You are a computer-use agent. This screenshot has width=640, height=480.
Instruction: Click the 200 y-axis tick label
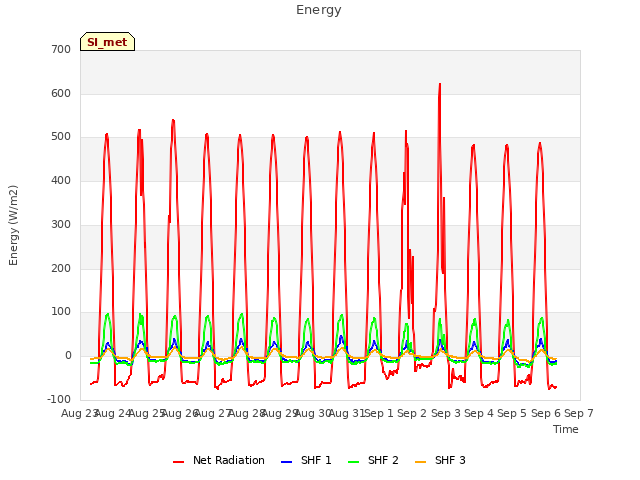tap(61, 268)
